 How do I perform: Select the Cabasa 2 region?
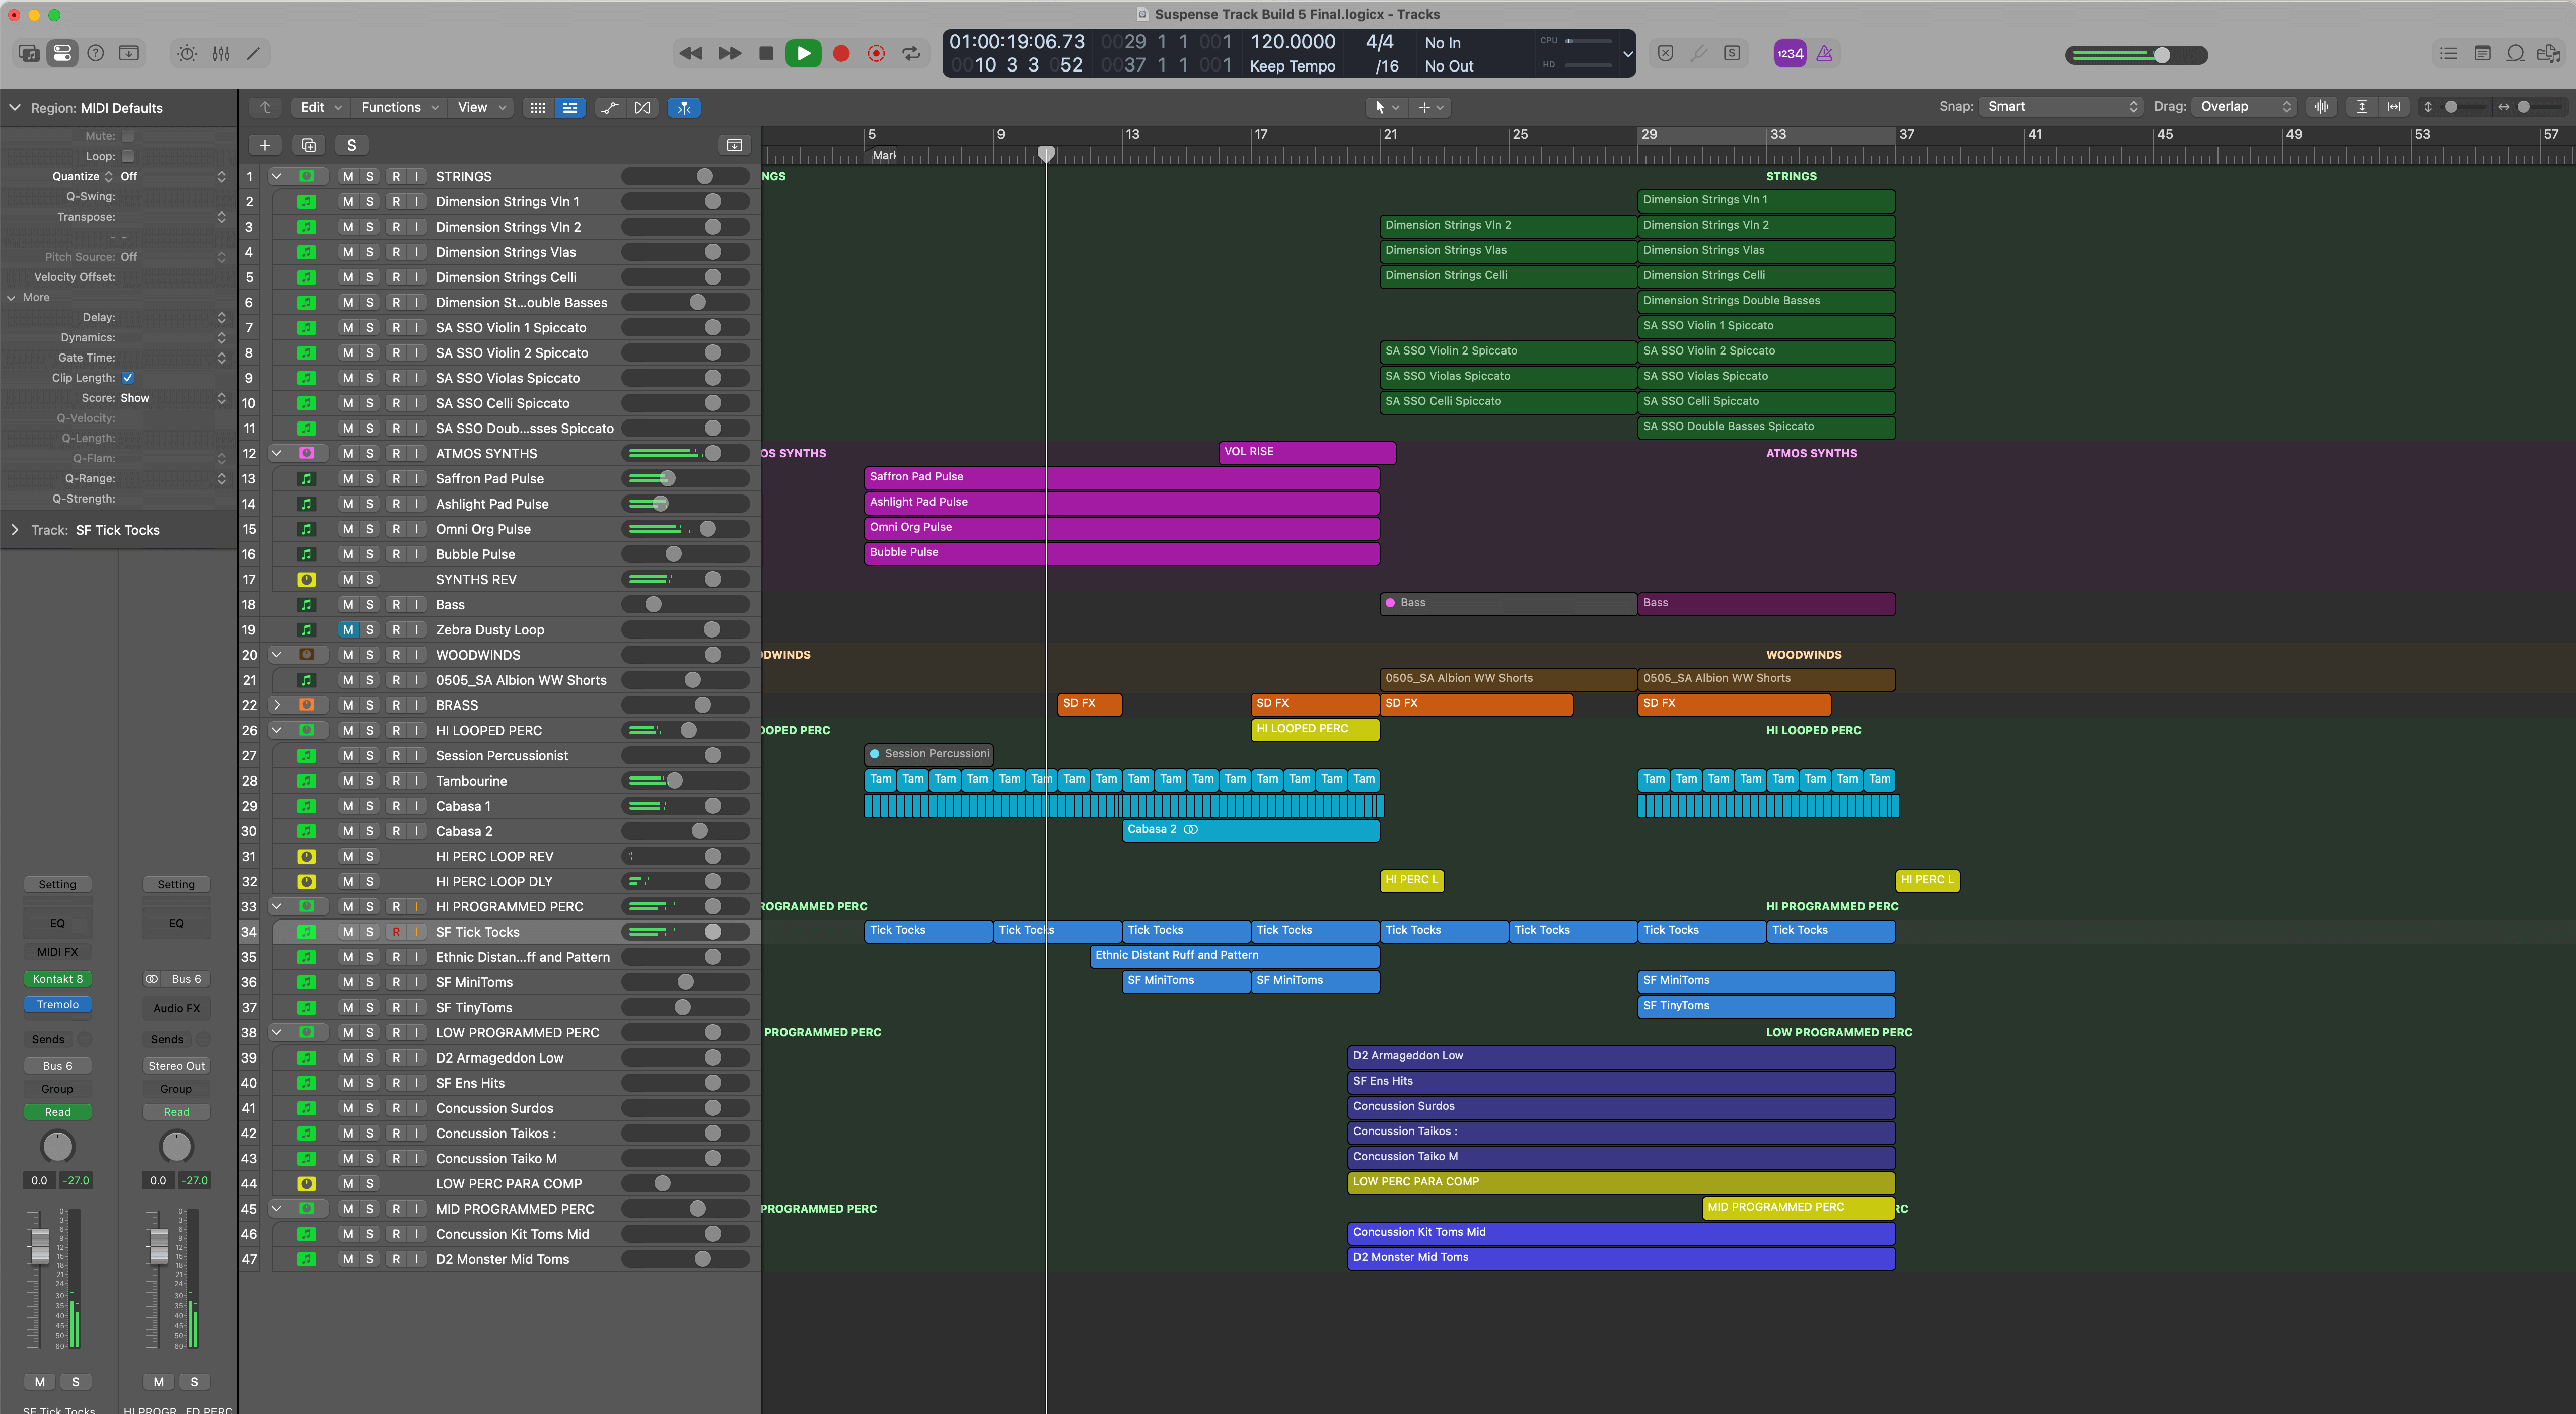(x=1251, y=830)
